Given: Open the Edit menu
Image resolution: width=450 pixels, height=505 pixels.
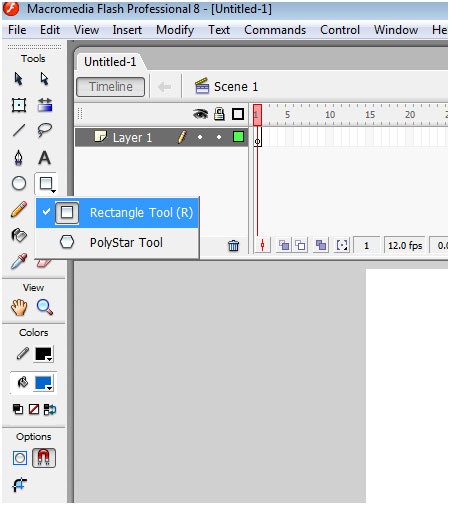Looking at the screenshot, I should point(50,30).
